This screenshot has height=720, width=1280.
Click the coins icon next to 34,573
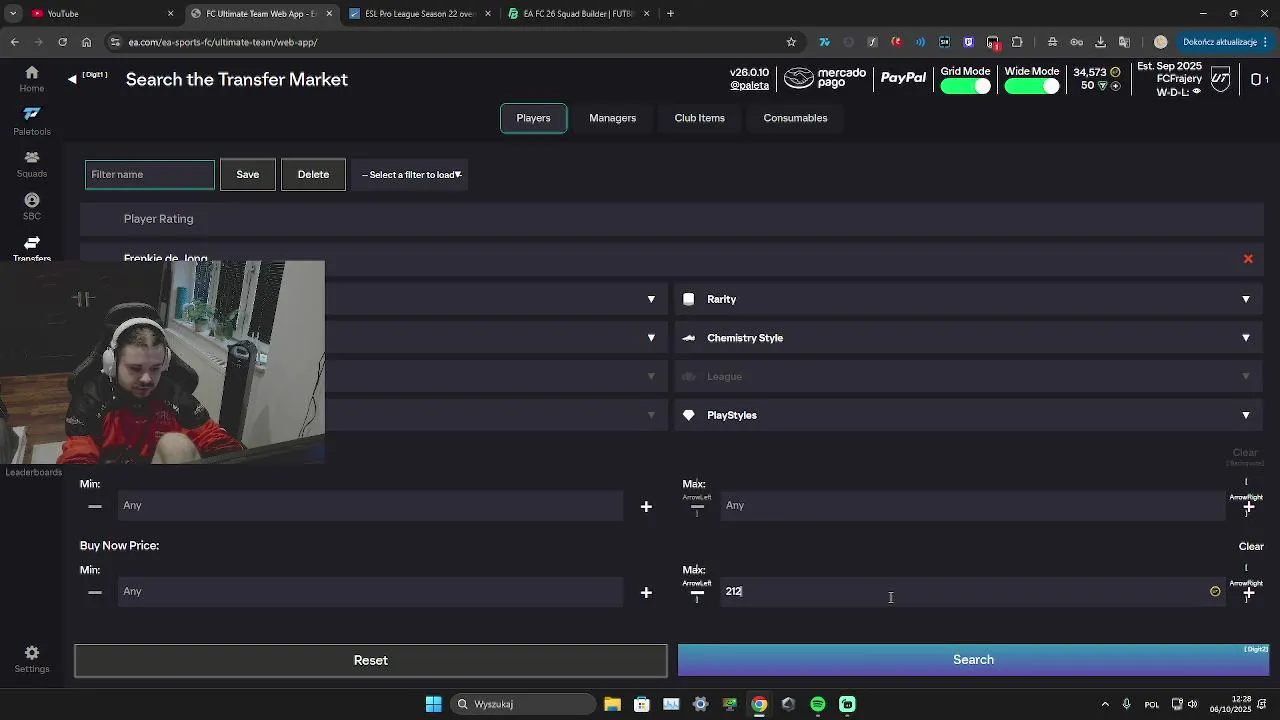(x=1115, y=72)
